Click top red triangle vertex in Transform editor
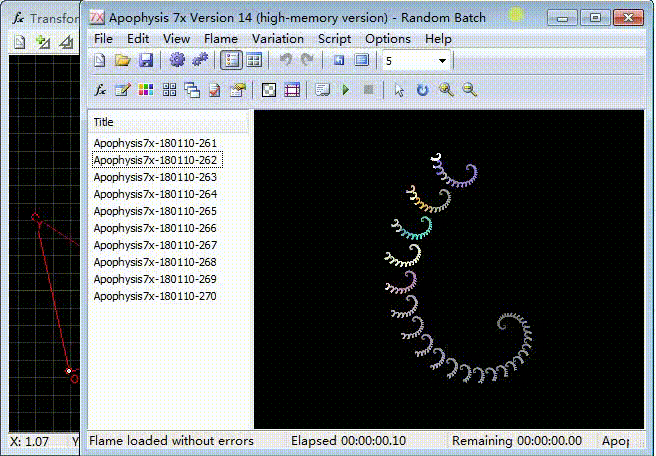This screenshot has height=456, width=656. click(35, 217)
